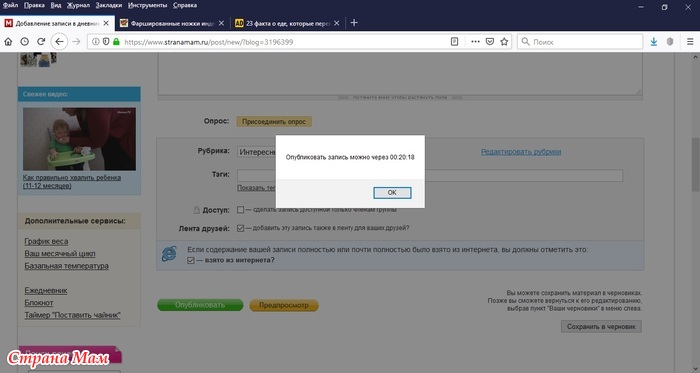Click 'Редактировать рубрики' link
This screenshot has height=373, width=700.
click(521, 152)
